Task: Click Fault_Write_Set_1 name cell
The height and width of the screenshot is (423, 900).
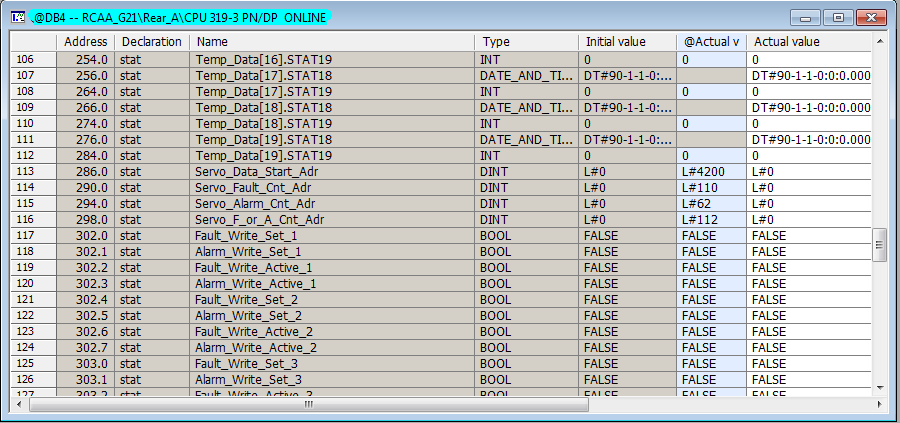Action: (x=332, y=236)
